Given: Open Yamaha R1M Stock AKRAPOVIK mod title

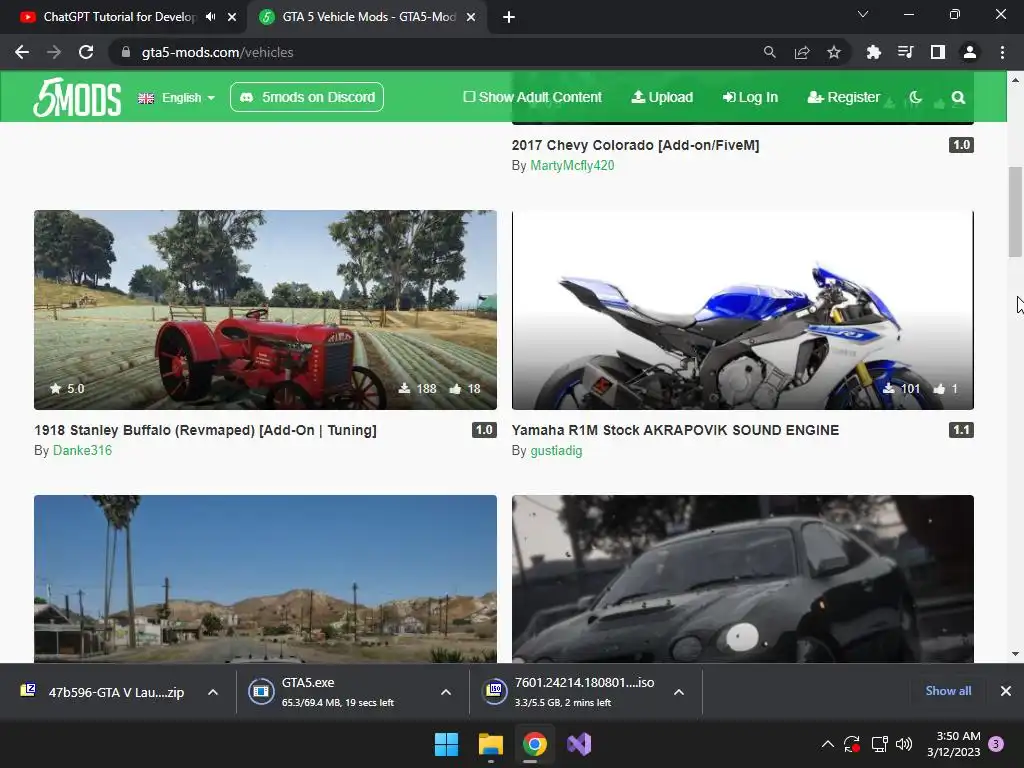Looking at the screenshot, I should click(675, 430).
